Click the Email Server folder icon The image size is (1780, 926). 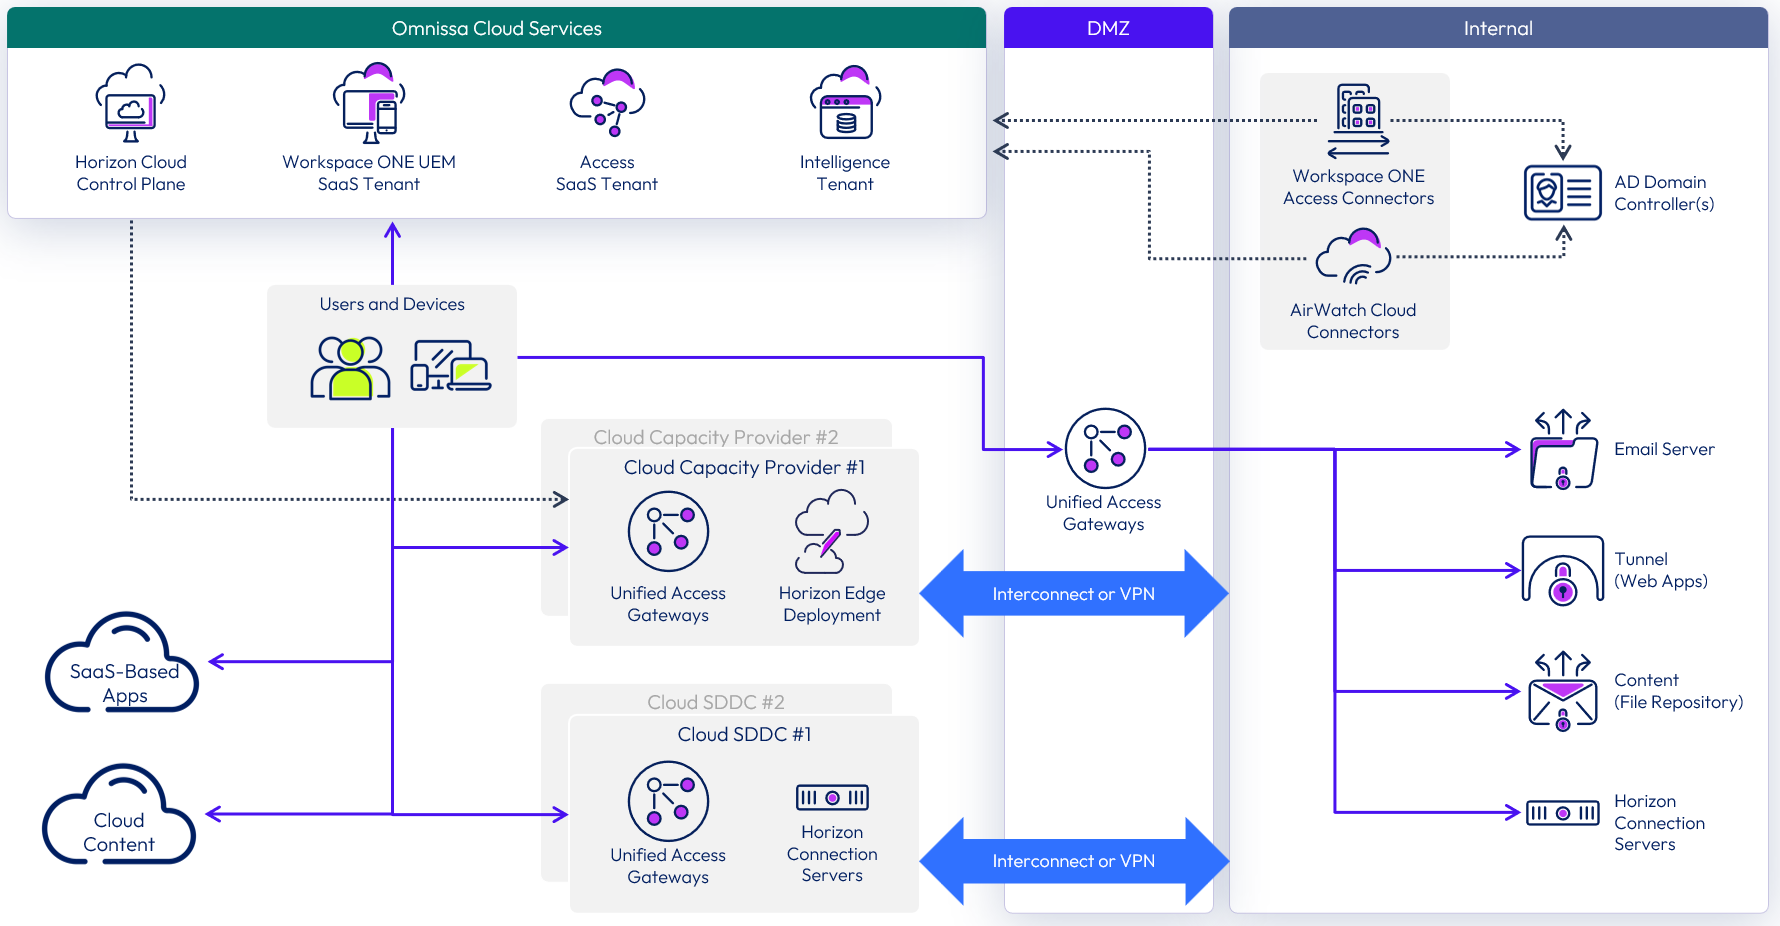pos(1562,452)
